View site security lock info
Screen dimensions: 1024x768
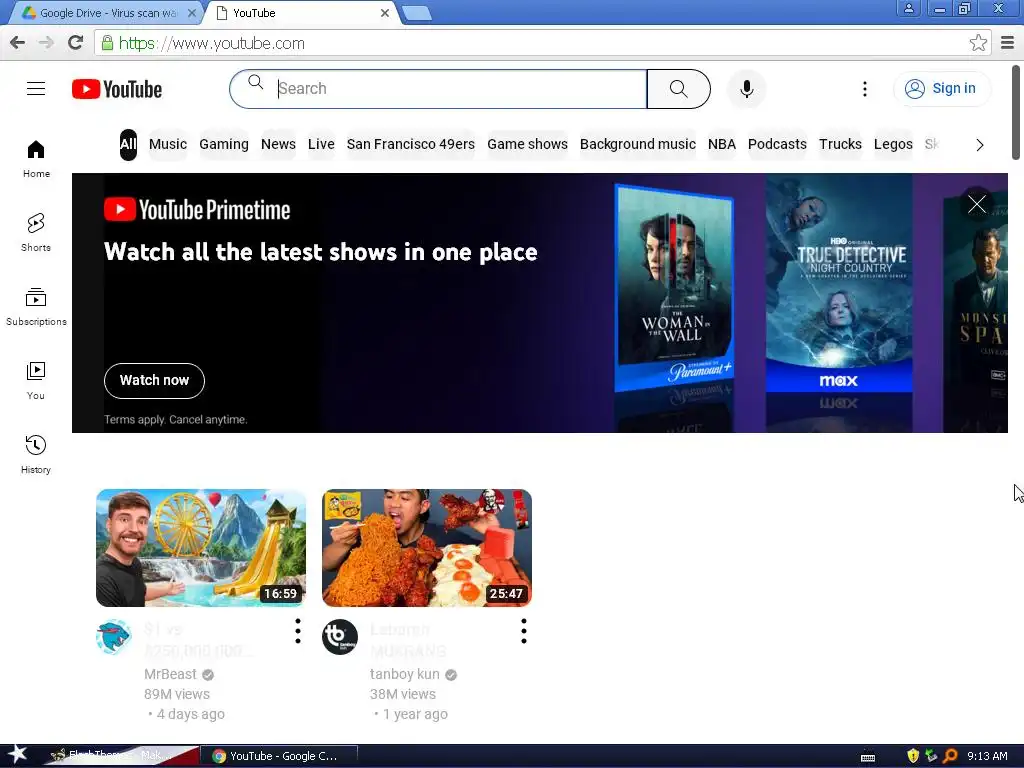click(x=107, y=43)
